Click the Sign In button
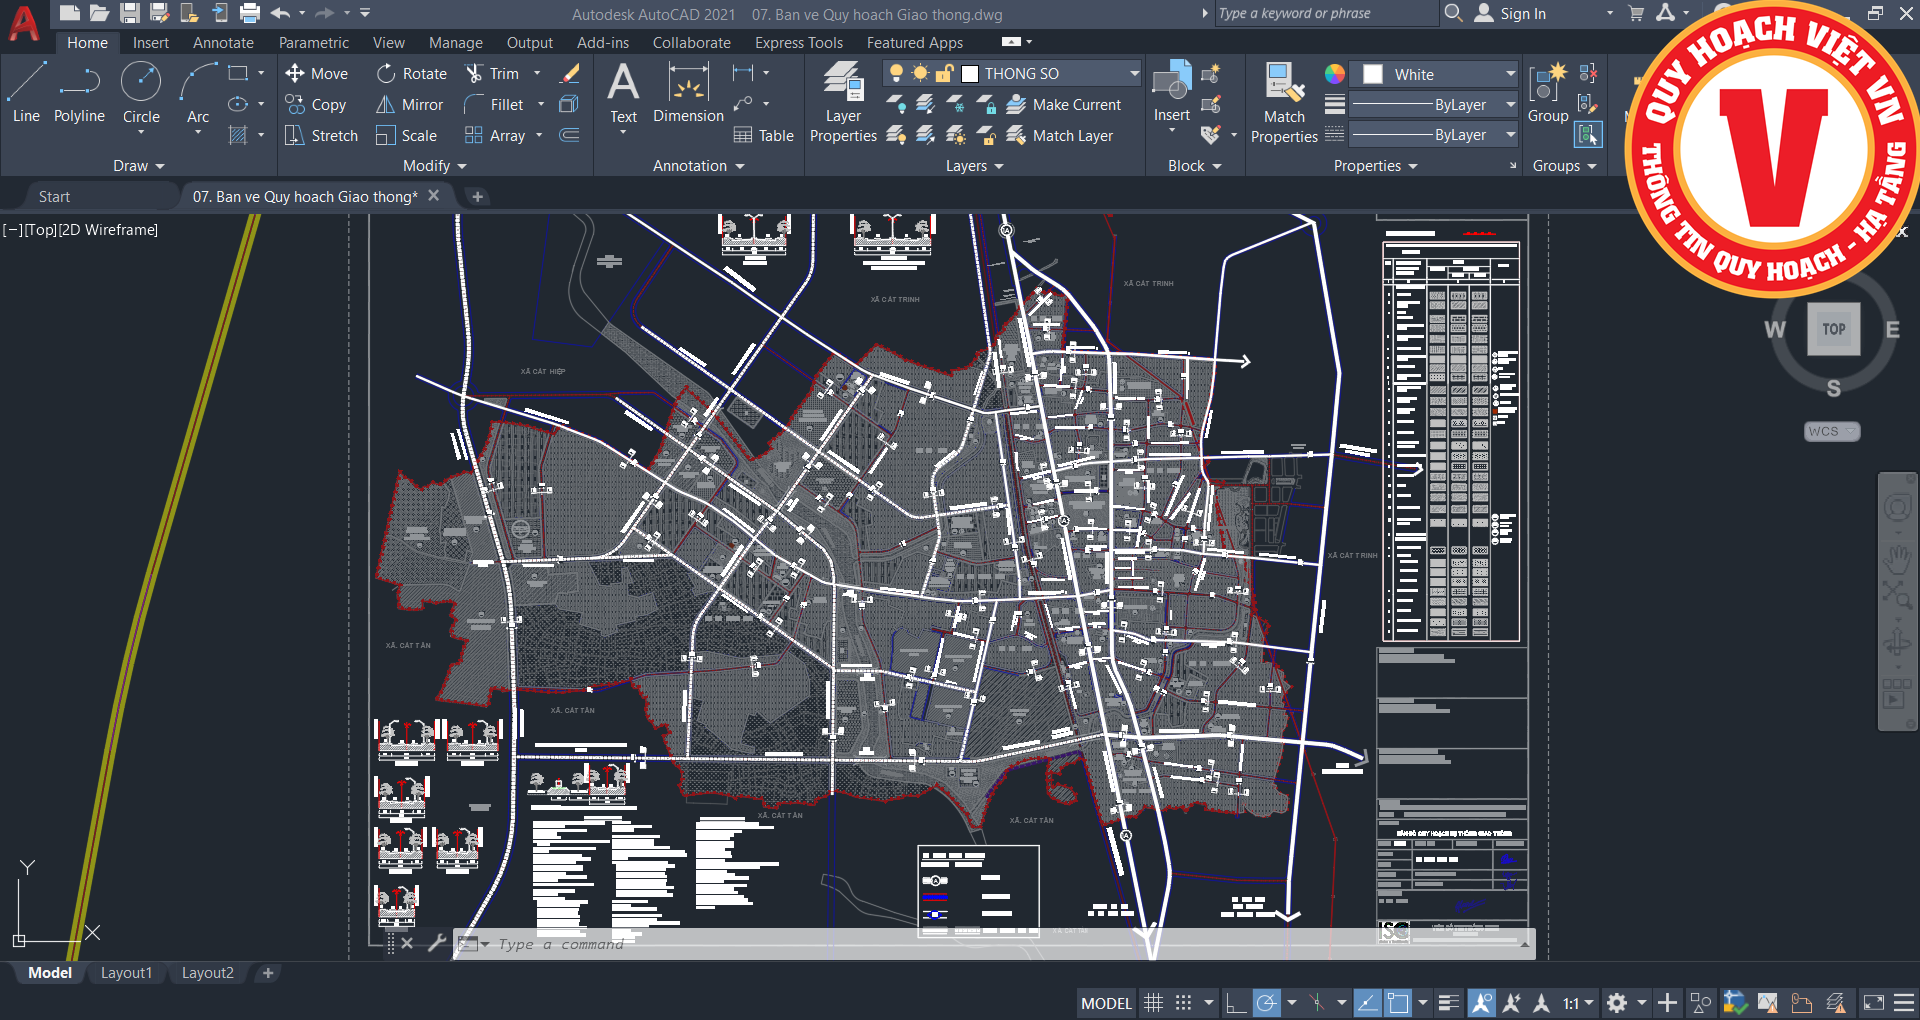The width and height of the screenshot is (1920, 1020). point(1522,14)
